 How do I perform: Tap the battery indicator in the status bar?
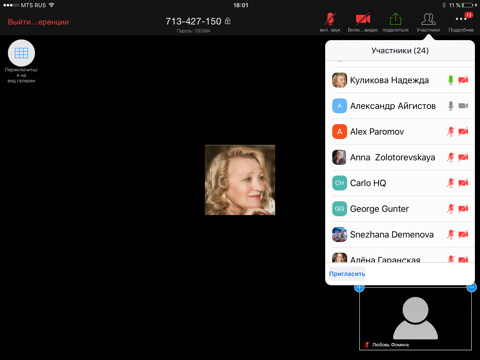tap(468, 5)
